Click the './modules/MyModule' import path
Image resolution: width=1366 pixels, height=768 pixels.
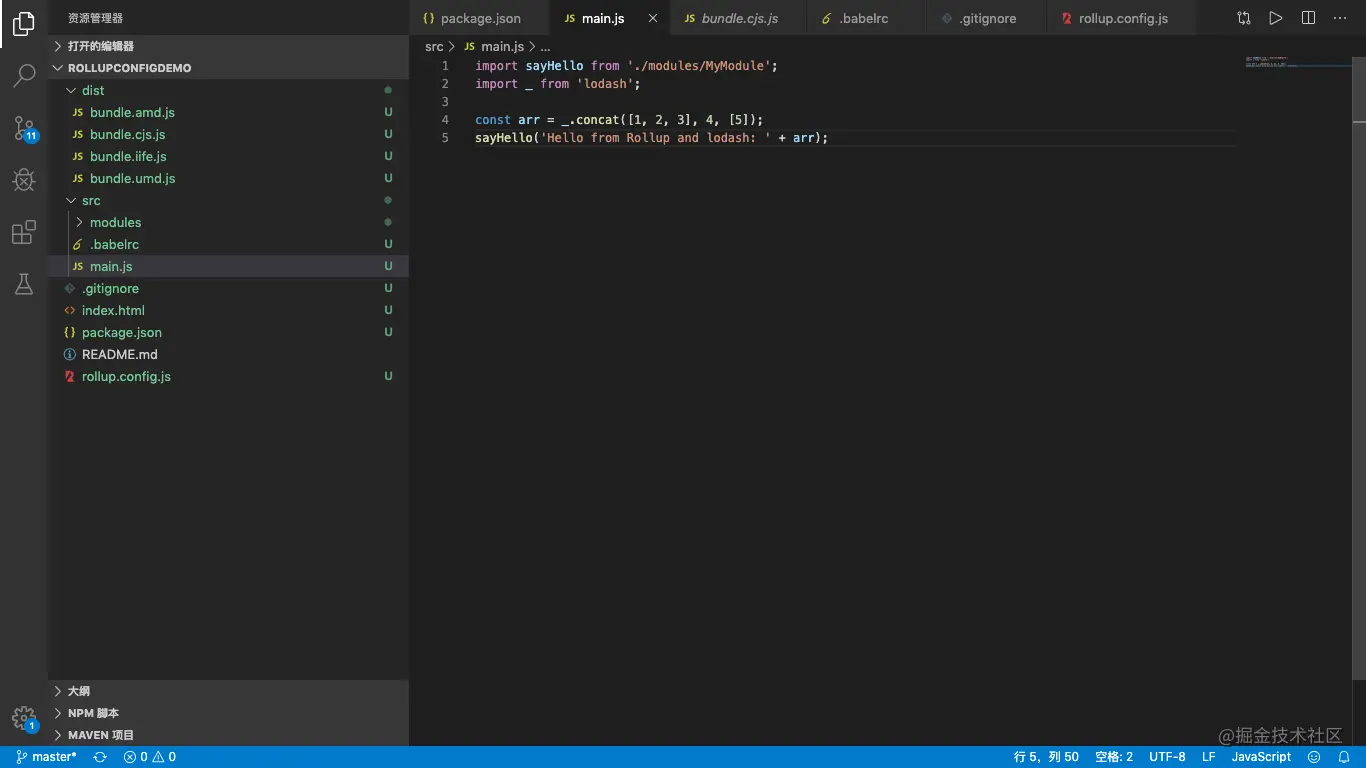[699, 66]
